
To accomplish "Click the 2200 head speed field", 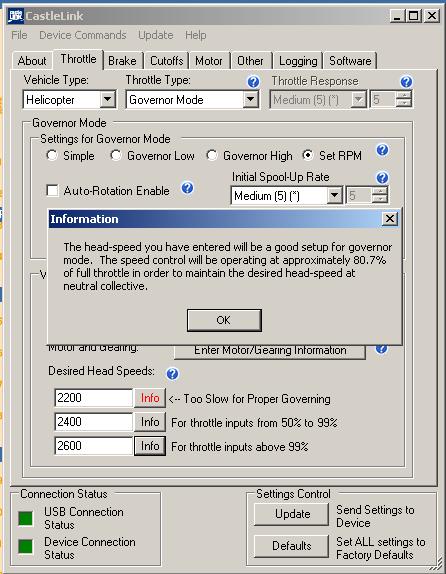I will pos(94,398).
